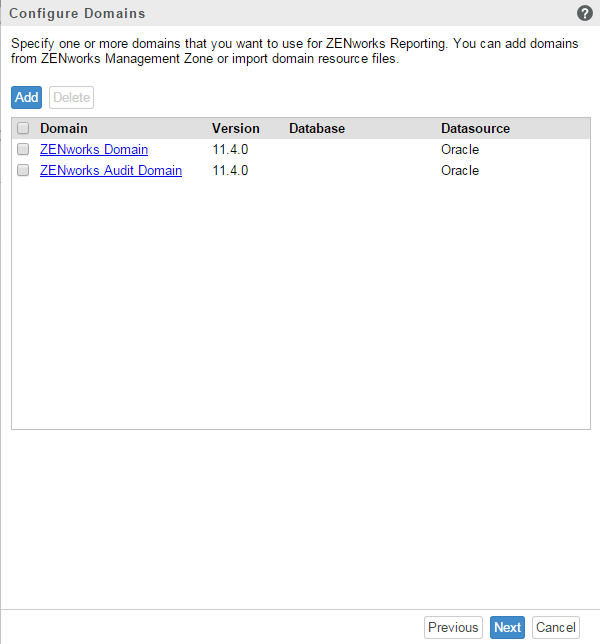Click the Domain column header
The width and height of the screenshot is (600, 644).
pyautogui.click(x=64, y=129)
